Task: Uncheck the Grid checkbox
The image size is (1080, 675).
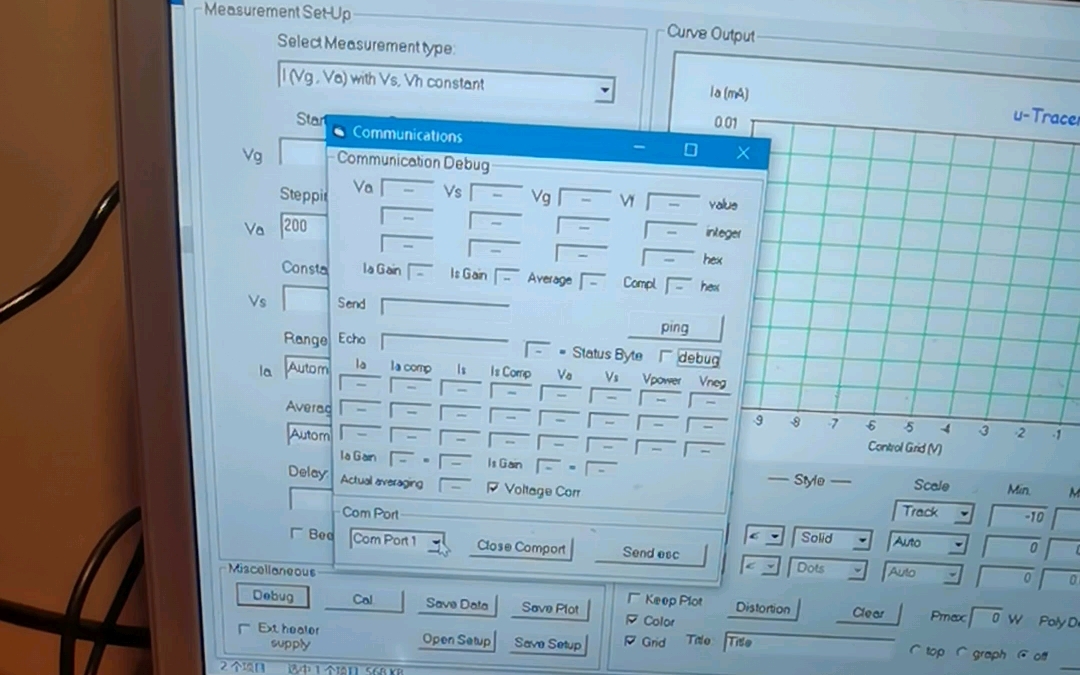Action: coord(632,641)
